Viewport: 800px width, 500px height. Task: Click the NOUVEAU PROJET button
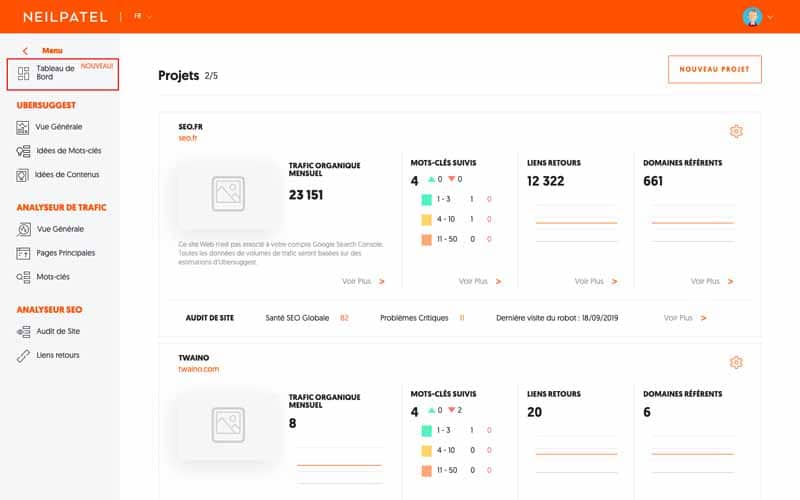point(714,69)
